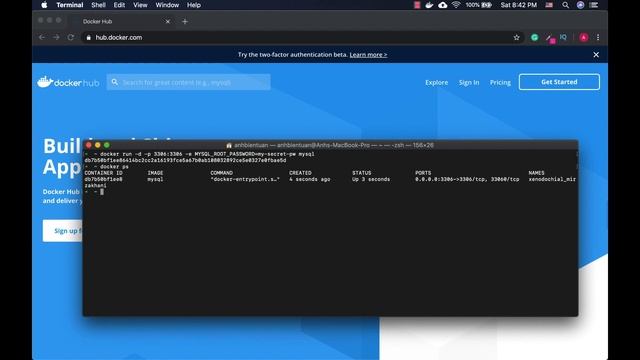Screen dimensions: 640x360
Task: Click the Get Started button
Action: coord(559,82)
